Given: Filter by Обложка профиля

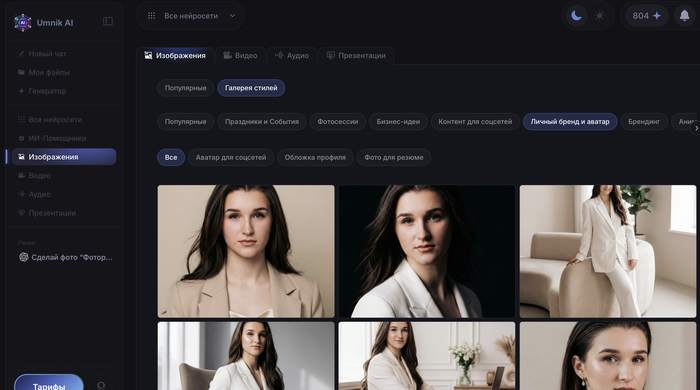Looking at the screenshot, I should coord(315,157).
